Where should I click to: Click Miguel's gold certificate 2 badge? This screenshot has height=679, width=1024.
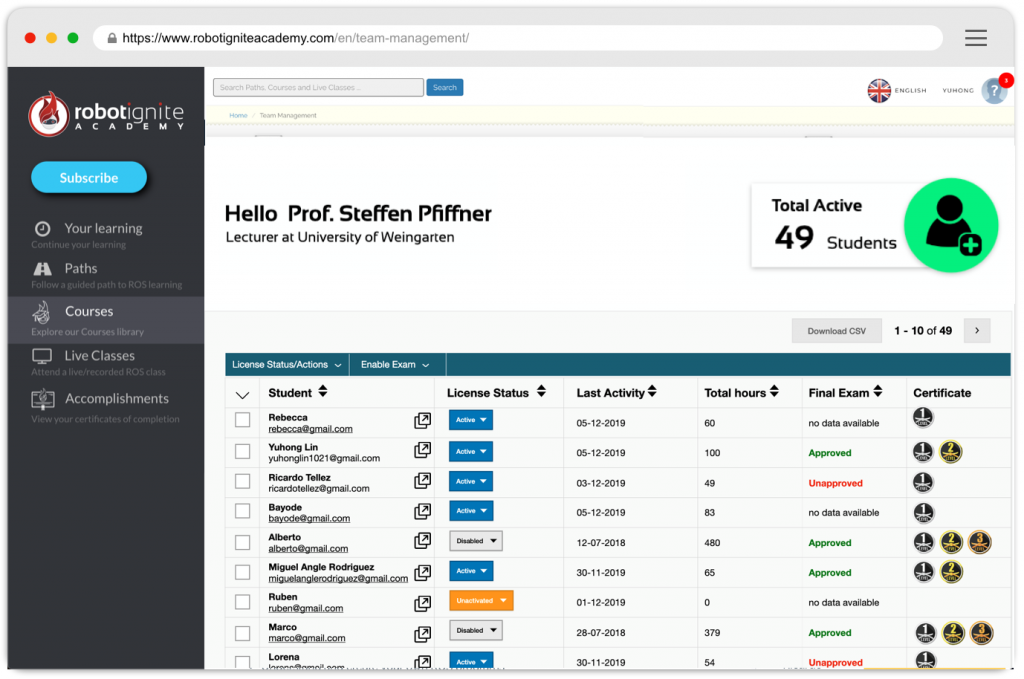tap(952, 572)
